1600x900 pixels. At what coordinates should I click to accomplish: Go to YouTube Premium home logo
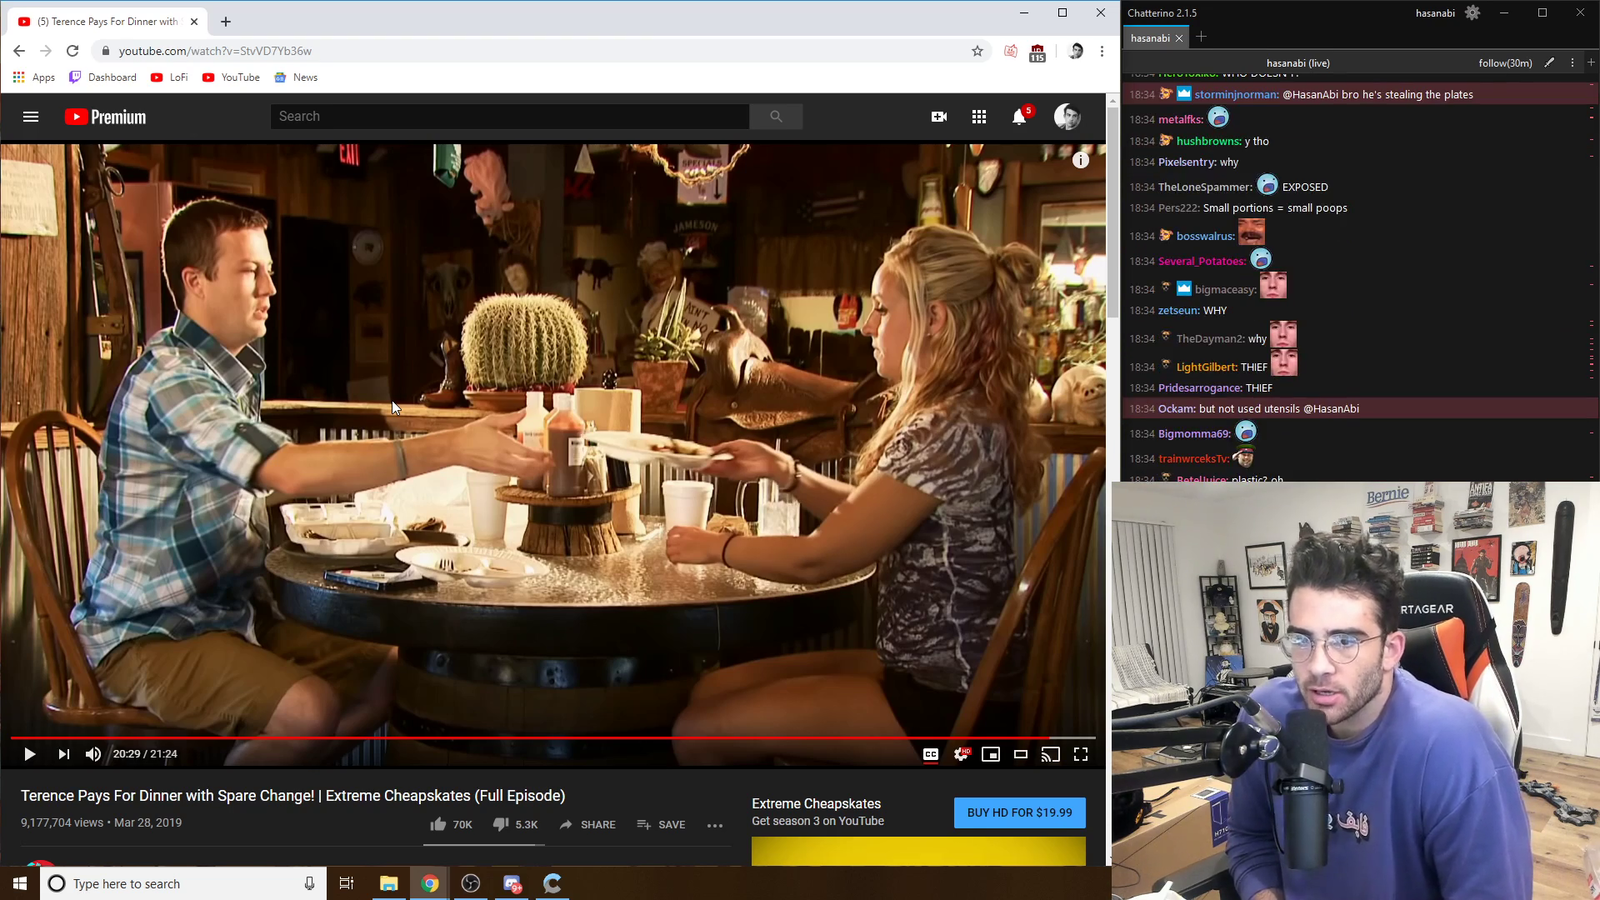pos(105,117)
